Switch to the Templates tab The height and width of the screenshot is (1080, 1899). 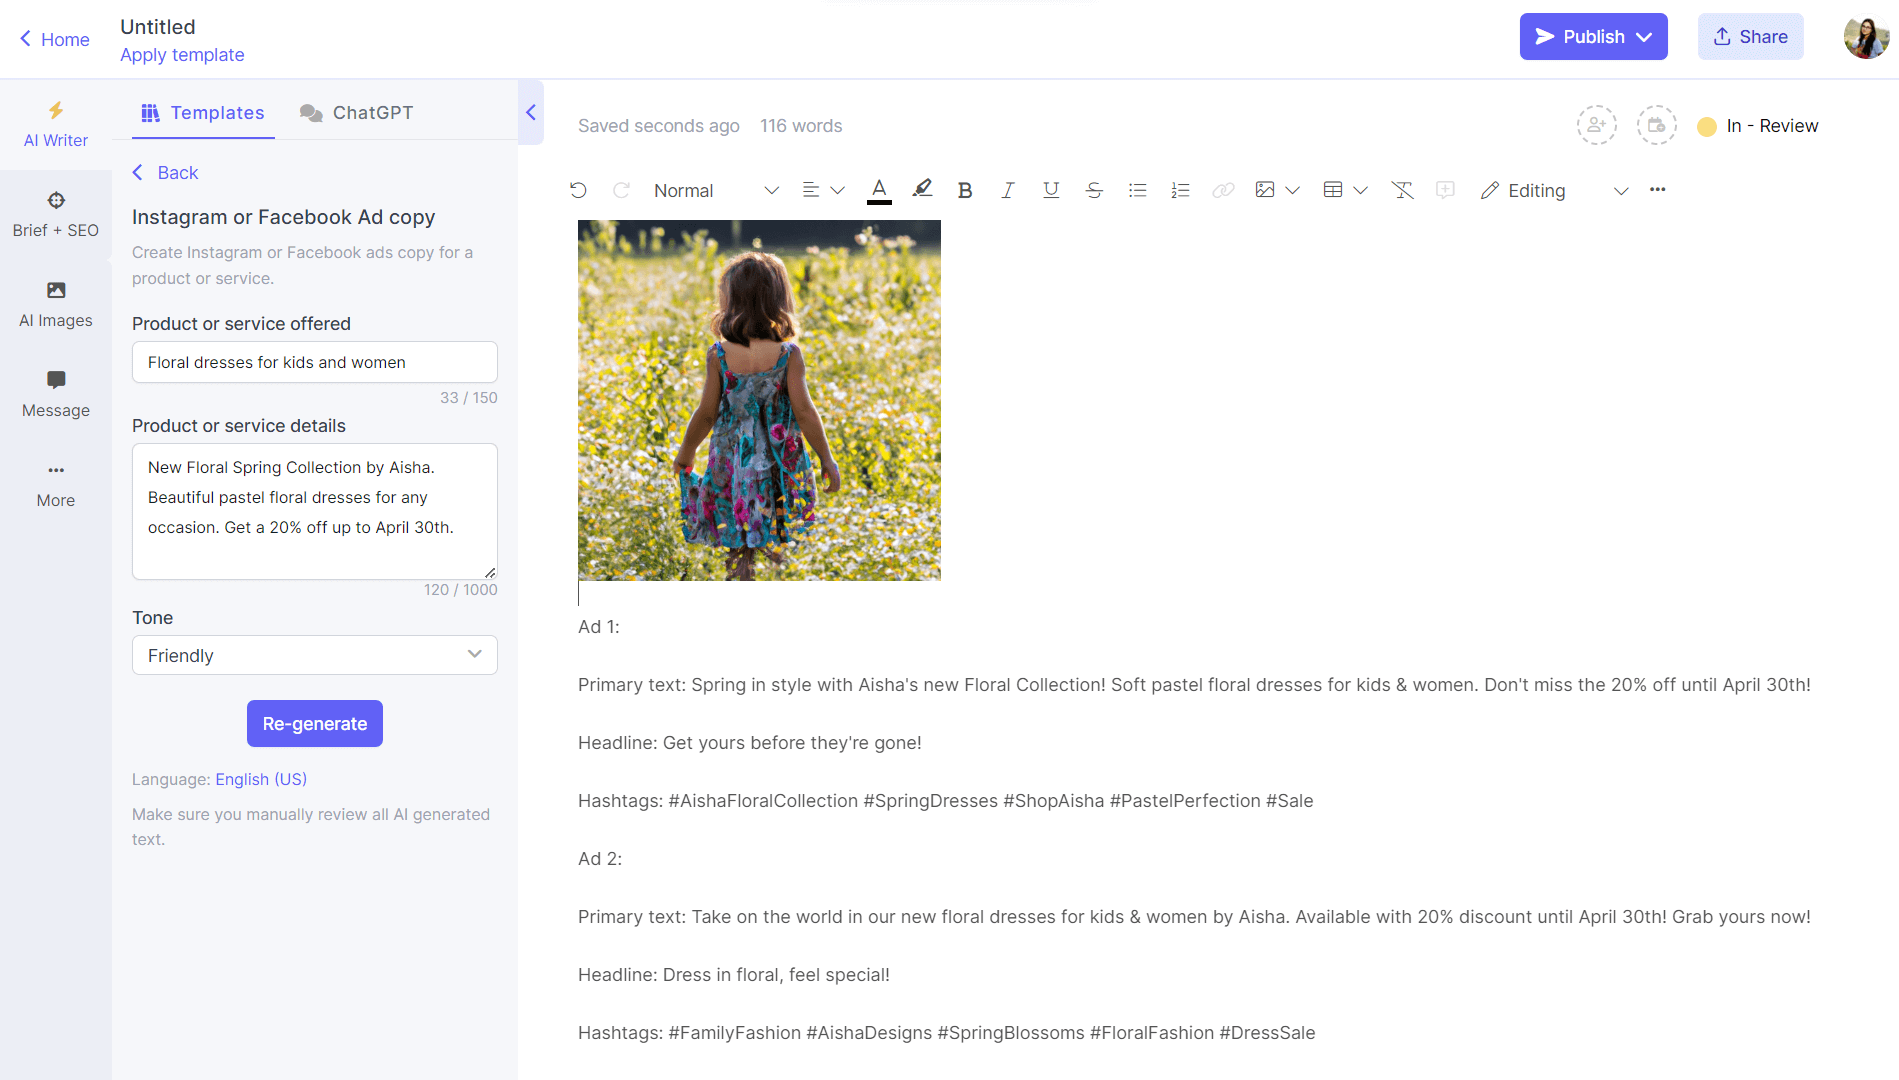(x=203, y=113)
